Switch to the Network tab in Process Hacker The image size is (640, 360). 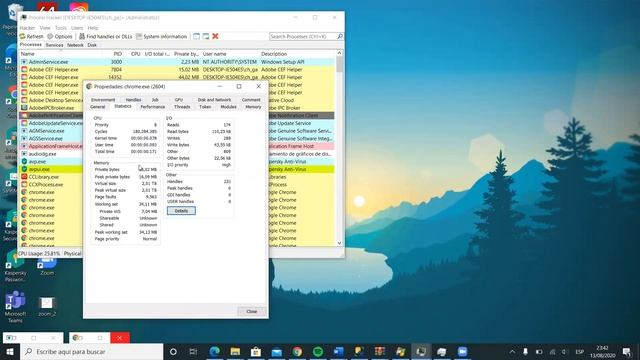[75, 45]
